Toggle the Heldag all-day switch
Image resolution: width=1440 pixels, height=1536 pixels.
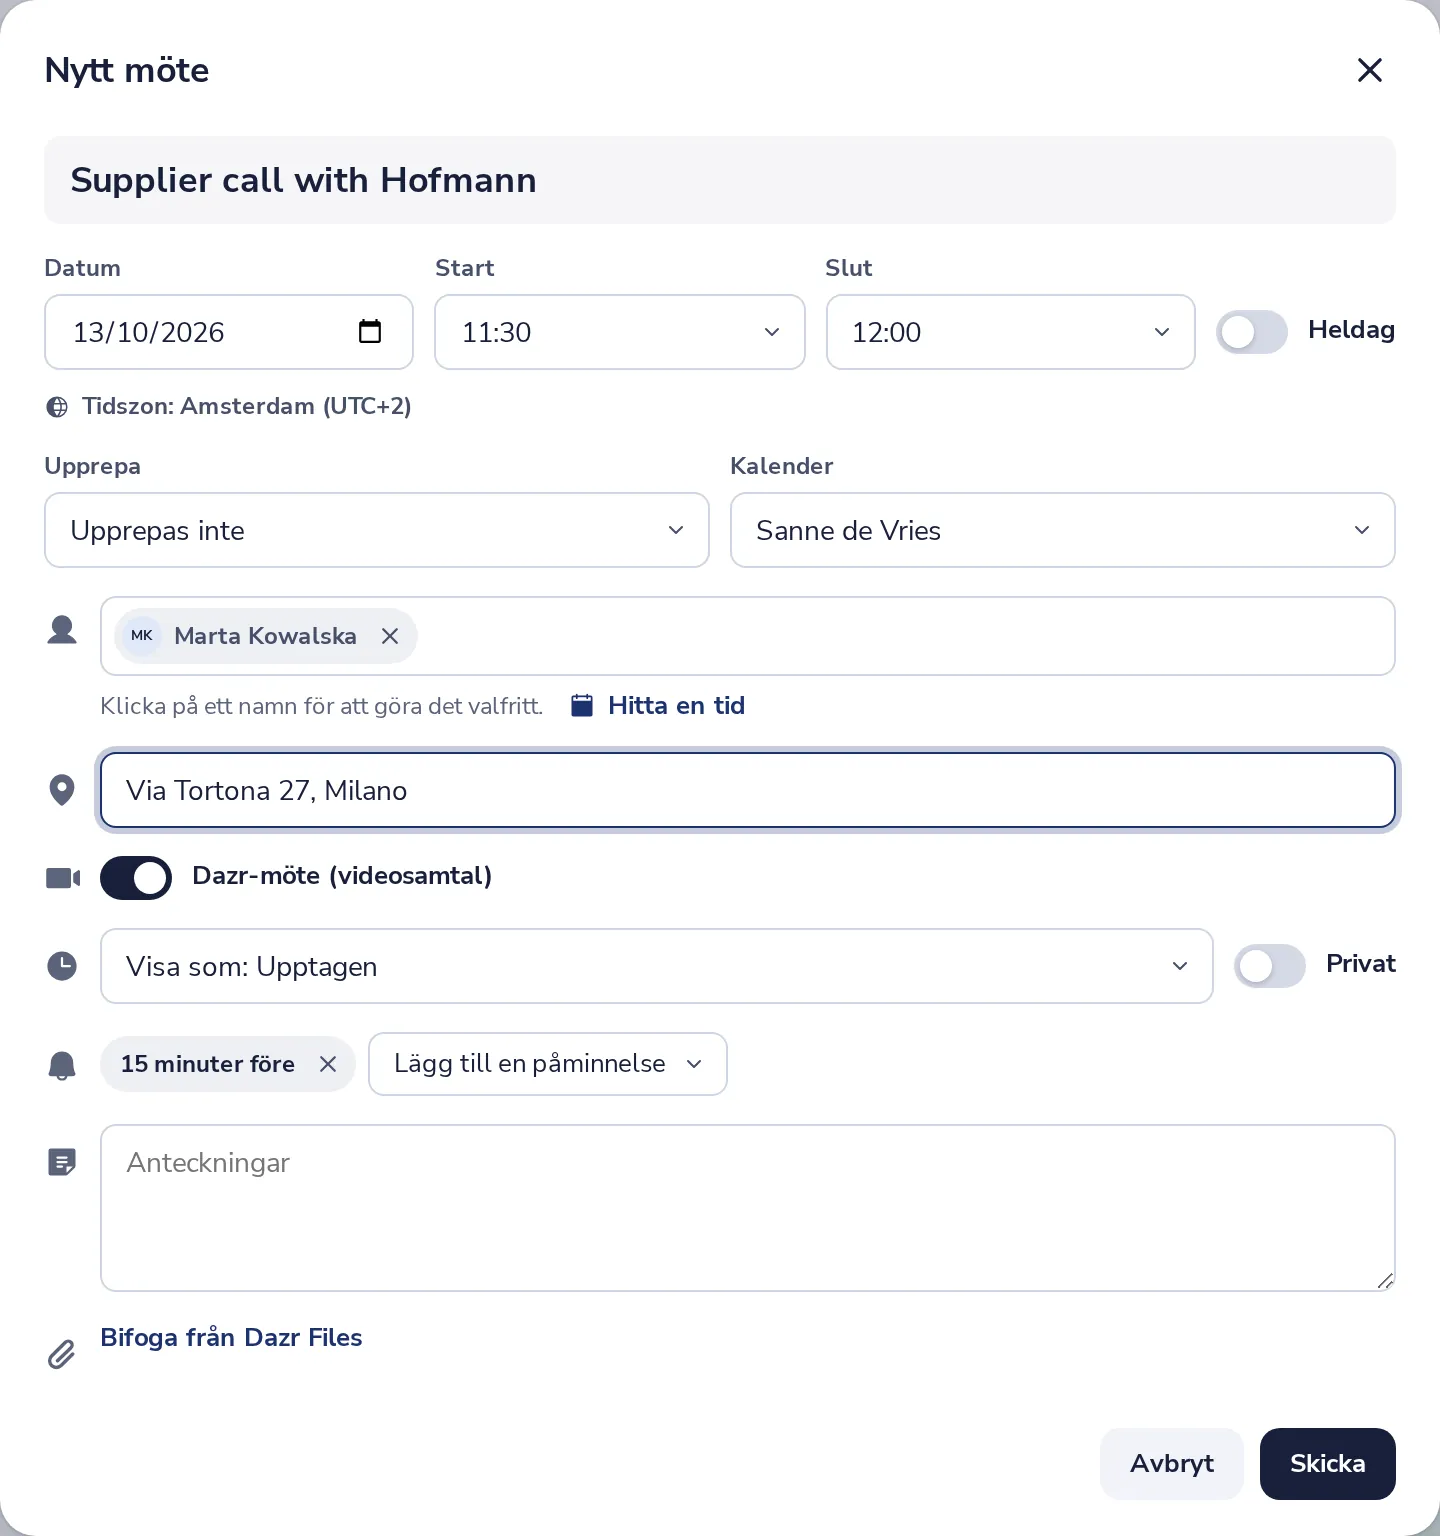point(1252,332)
